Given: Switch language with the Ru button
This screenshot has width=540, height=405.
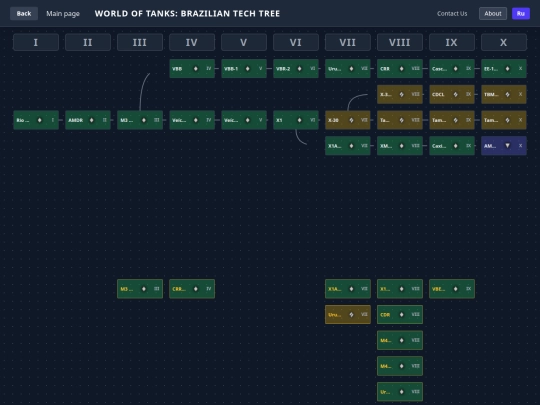Looking at the screenshot, I should [x=521, y=13].
